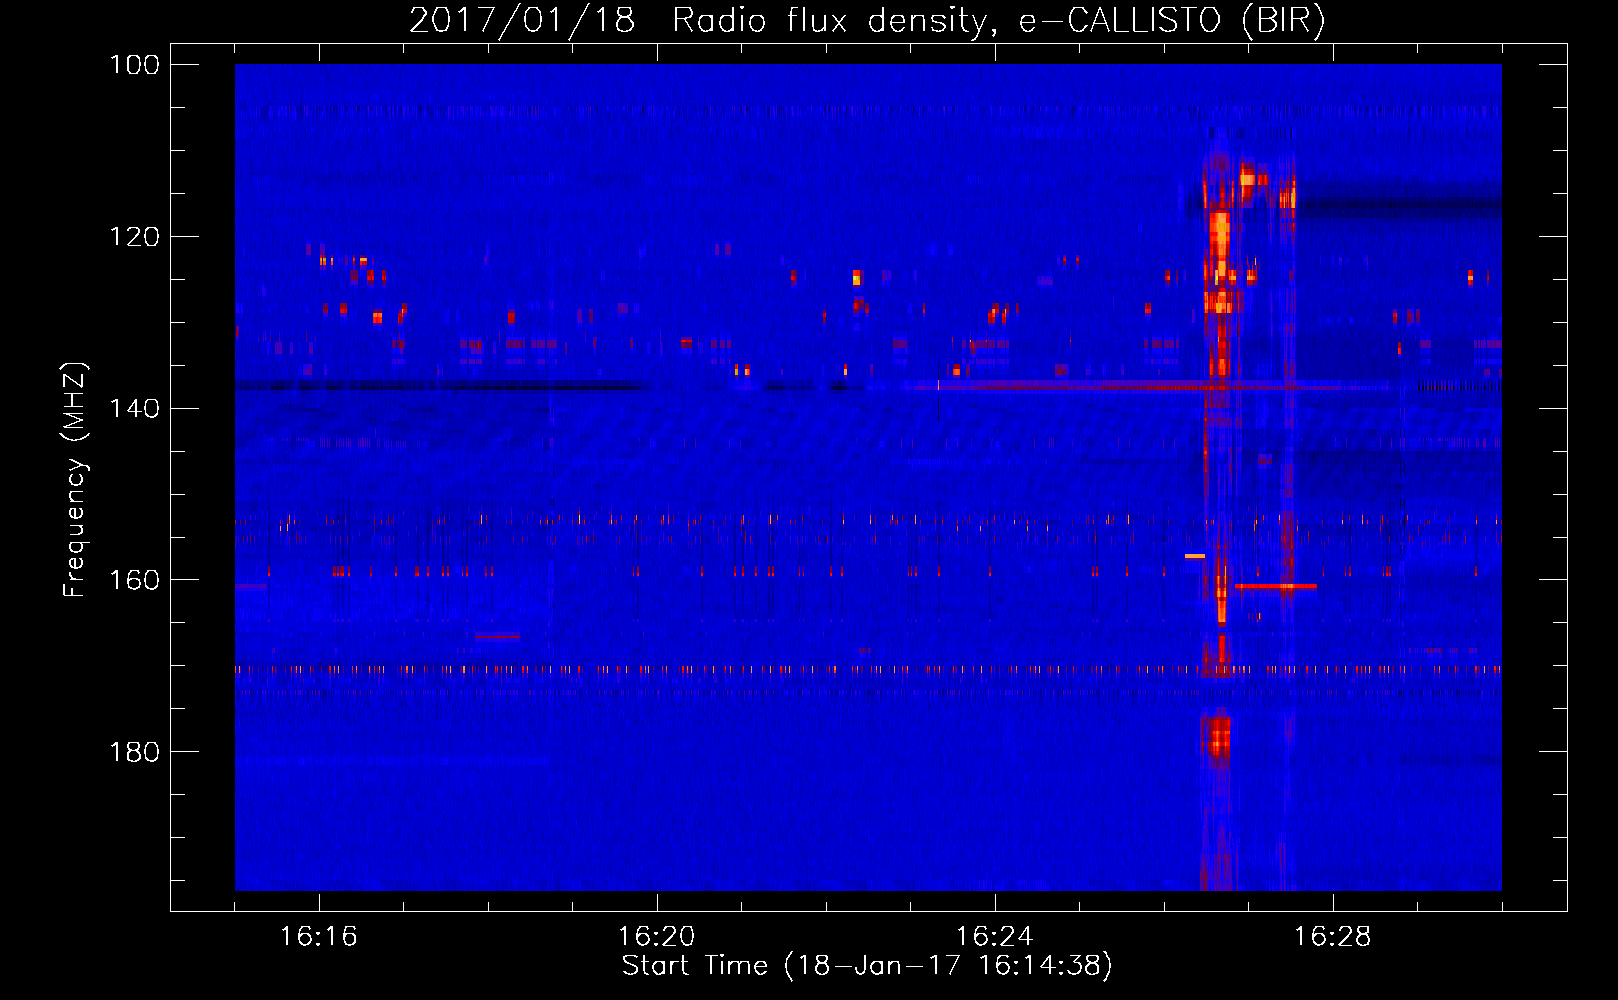Click the red horizontal streak right of the burst at 160 MHz
The width and height of the screenshot is (1618, 1000).
click(x=1276, y=586)
